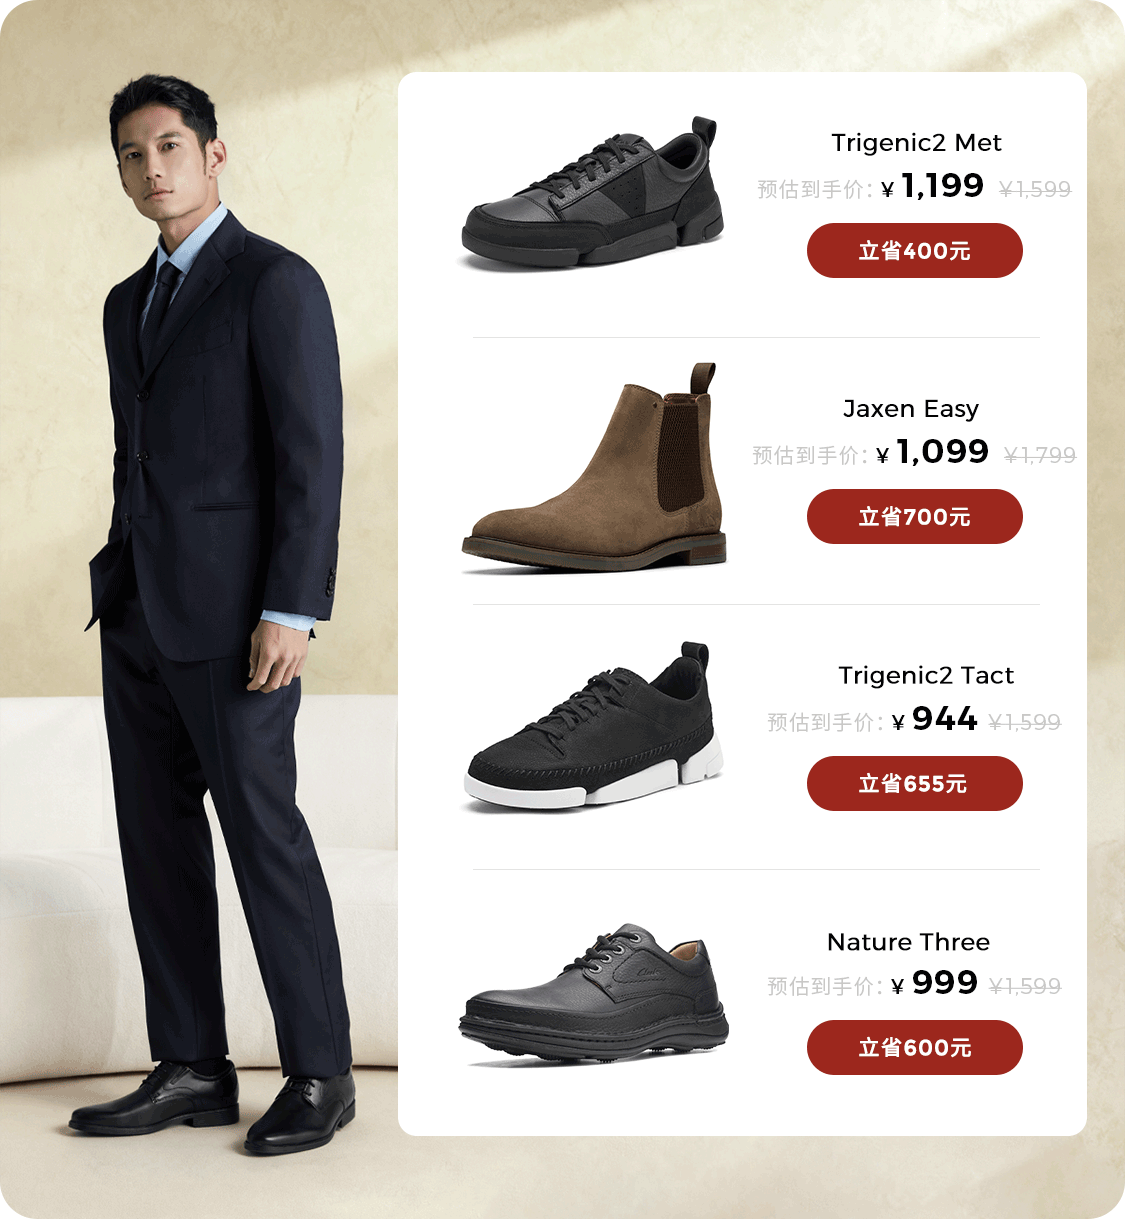The height and width of the screenshot is (1227, 1125).
Task: Open the Jaxen Easy brown boot image
Action: tap(594, 468)
